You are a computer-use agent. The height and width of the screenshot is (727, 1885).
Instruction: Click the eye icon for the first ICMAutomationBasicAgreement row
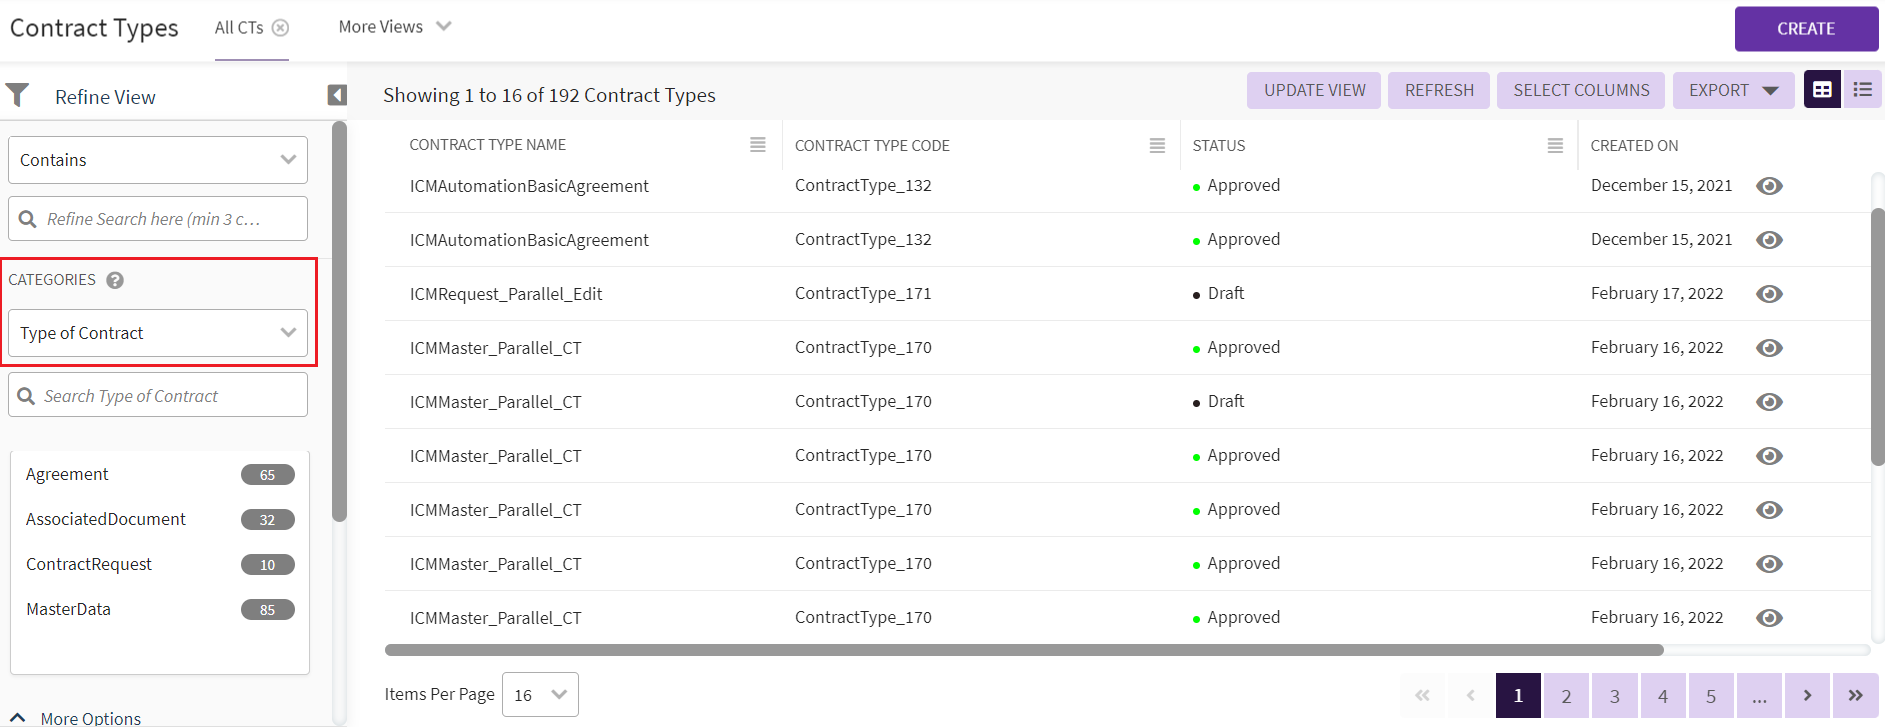[x=1769, y=186]
